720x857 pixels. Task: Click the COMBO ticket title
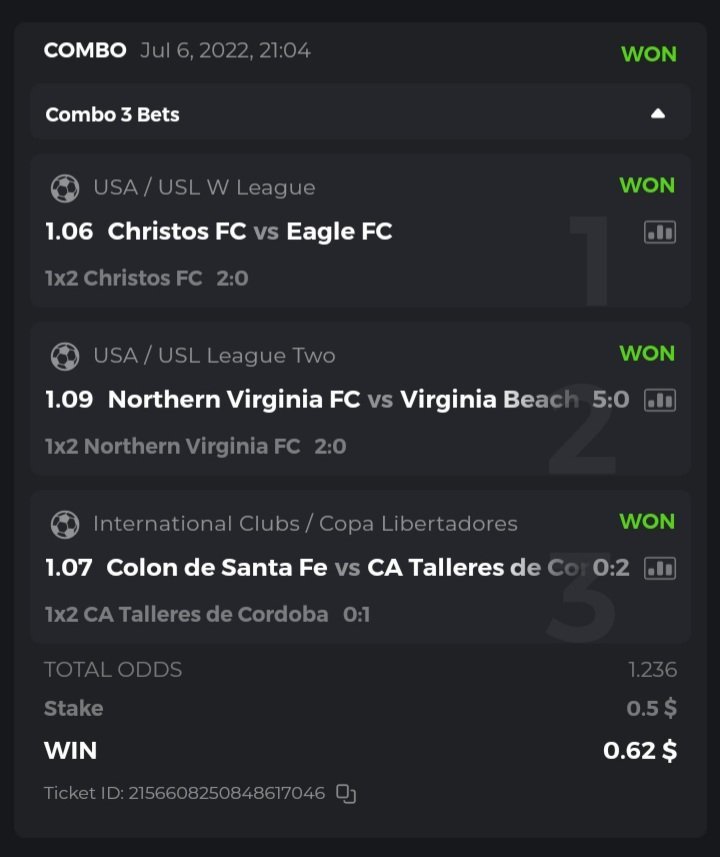tap(85, 50)
